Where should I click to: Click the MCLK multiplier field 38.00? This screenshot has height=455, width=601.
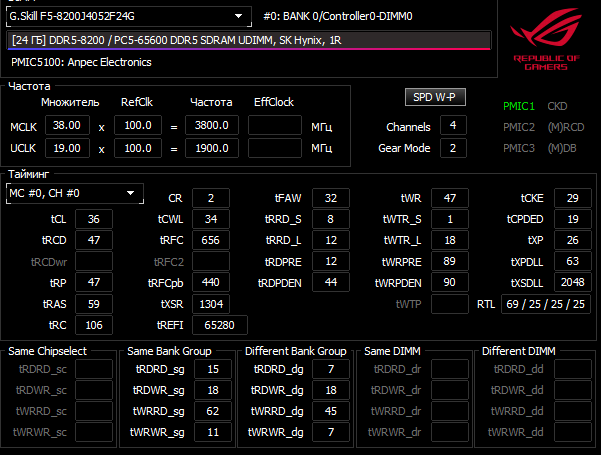coord(67,125)
